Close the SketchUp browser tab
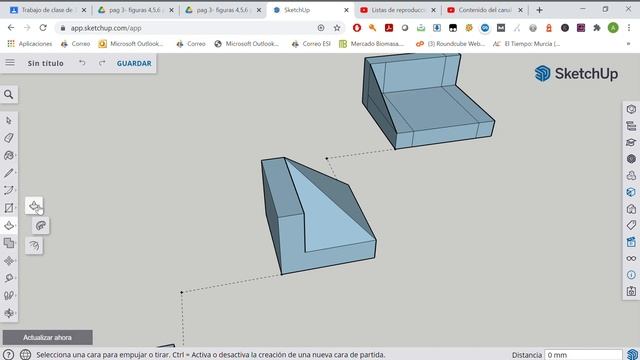This screenshot has width=640, height=360. point(347,10)
